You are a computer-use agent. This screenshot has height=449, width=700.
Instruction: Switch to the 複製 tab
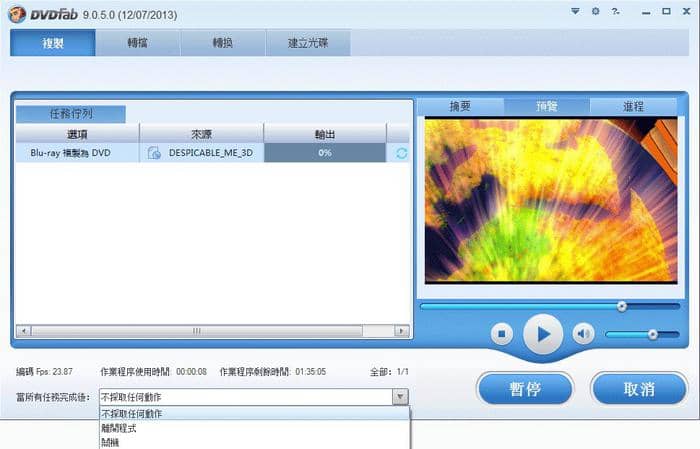click(x=53, y=43)
